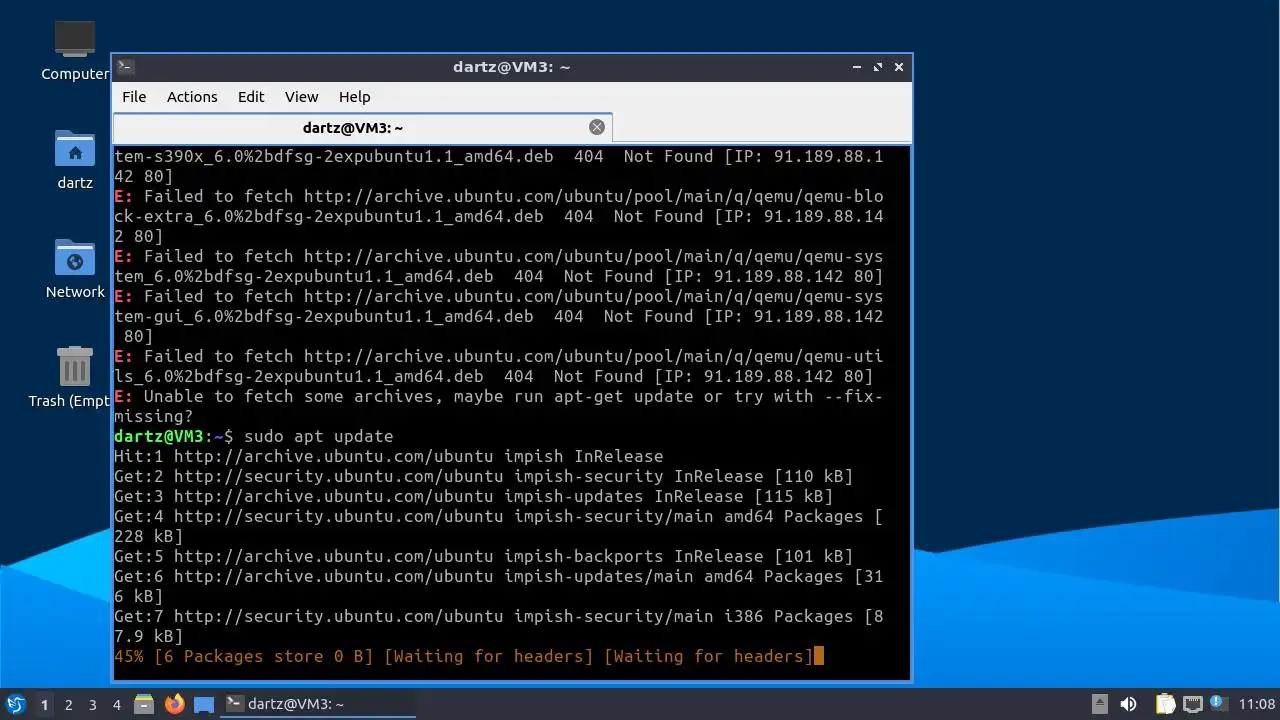Open the File menu
Viewport: 1280px width, 720px height.
tap(134, 97)
